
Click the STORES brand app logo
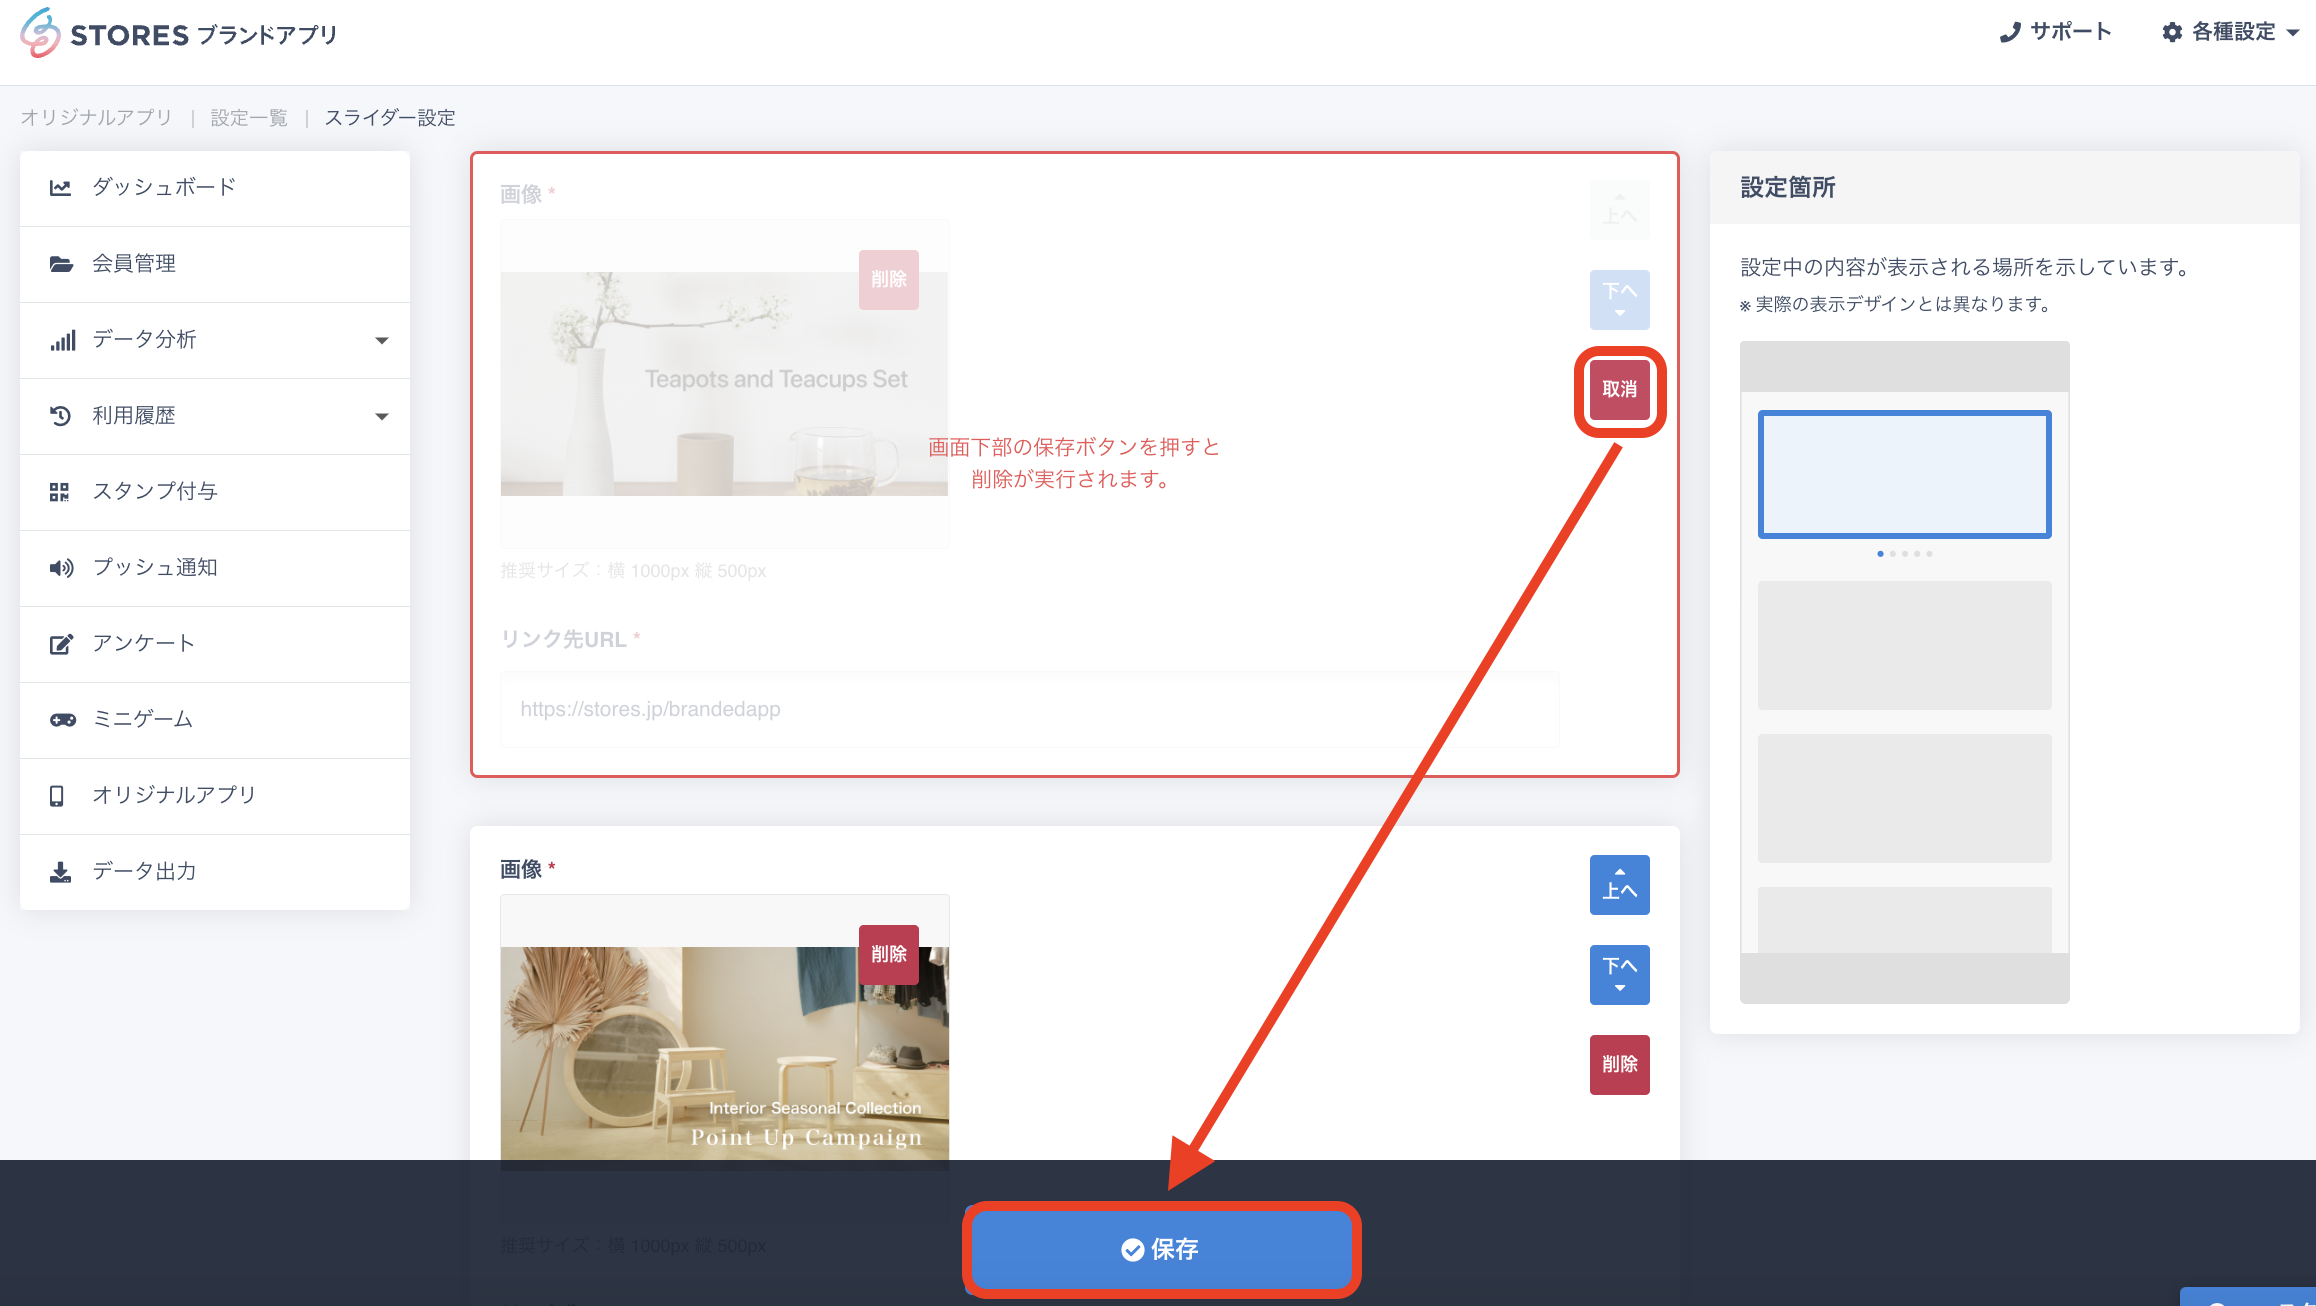179,33
